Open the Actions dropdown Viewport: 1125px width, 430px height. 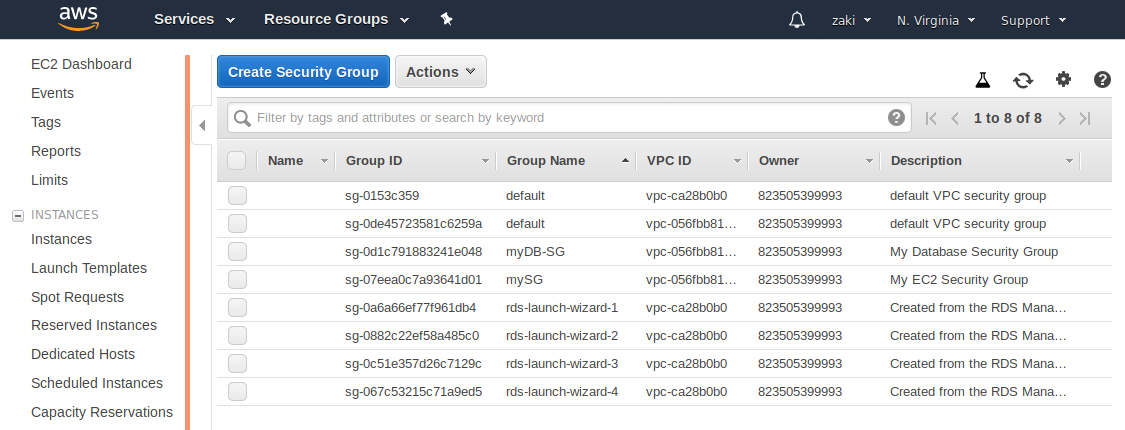pos(441,72)
